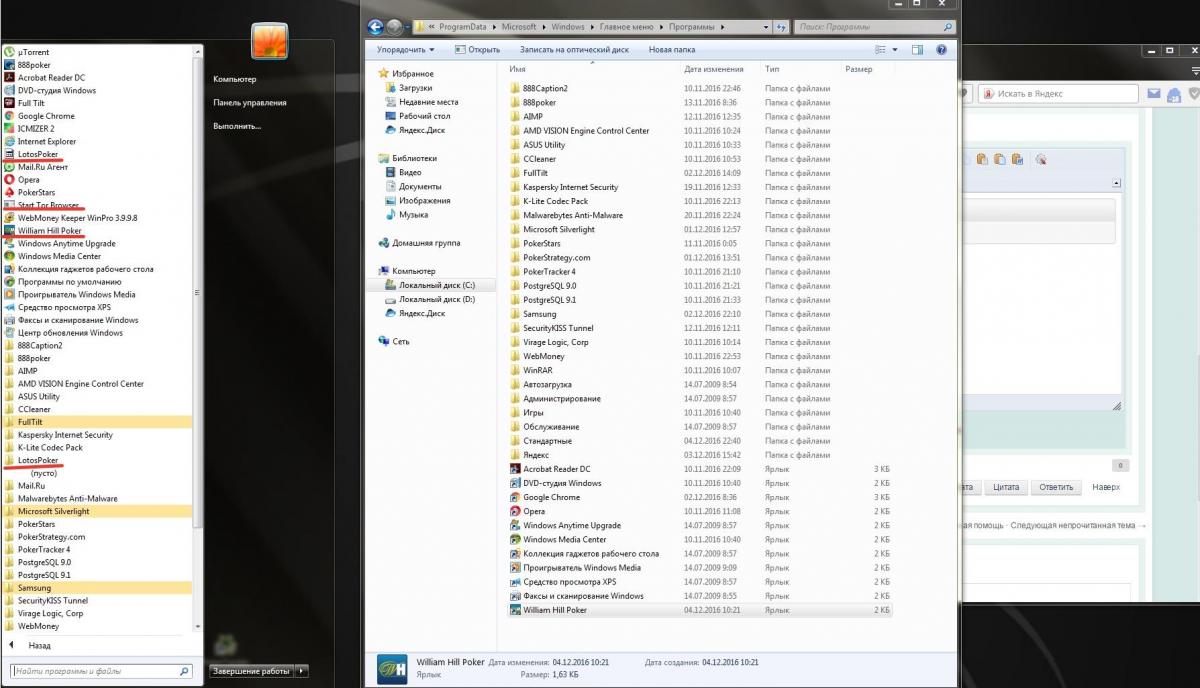The width and height of the screenshot is (1200, 688).
Task: Open PokerStars shortcut in Start menu
Action: 36,192
